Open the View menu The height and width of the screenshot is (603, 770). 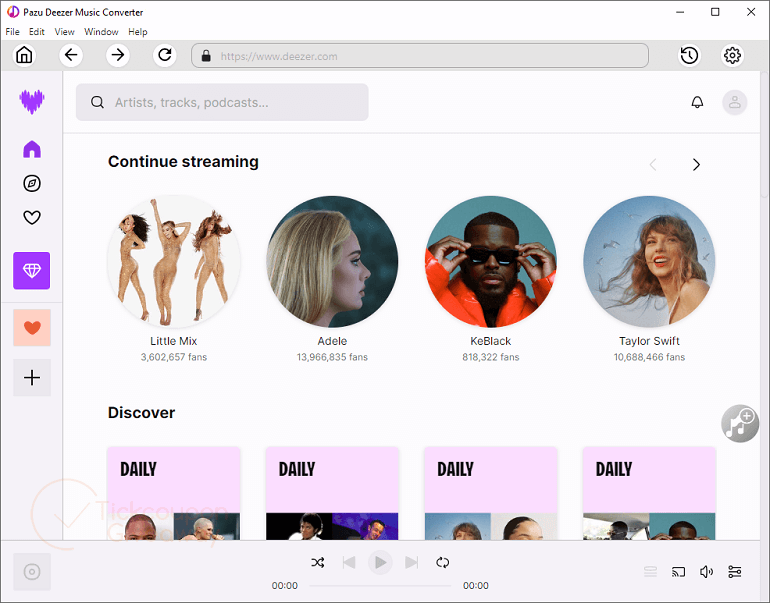coord(64,31)
